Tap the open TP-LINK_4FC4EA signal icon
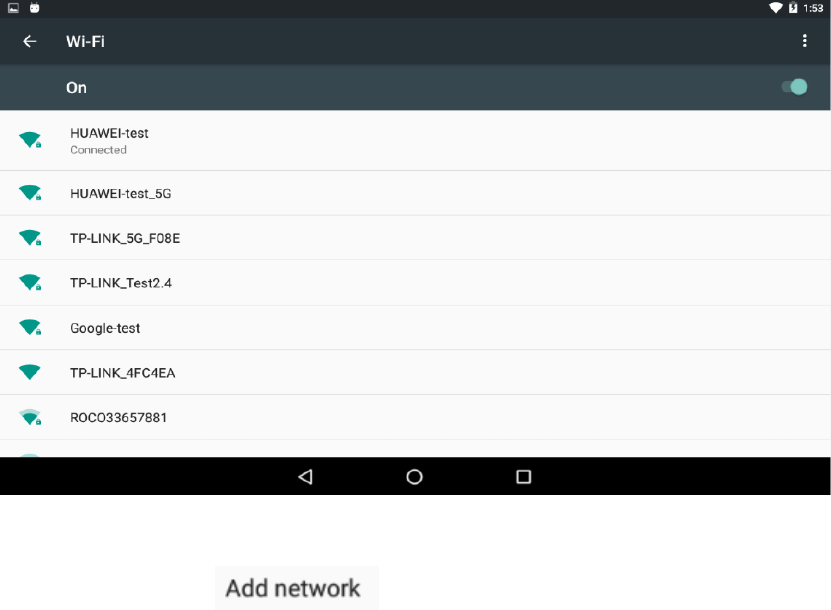The height and width of the screenshot is (610, 831). tap(30, 372)
